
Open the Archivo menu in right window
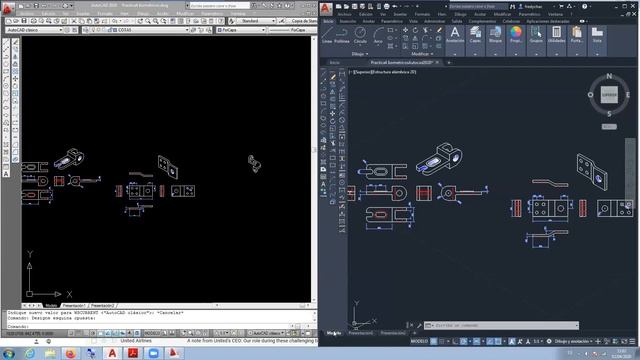[x=344, y=14]
